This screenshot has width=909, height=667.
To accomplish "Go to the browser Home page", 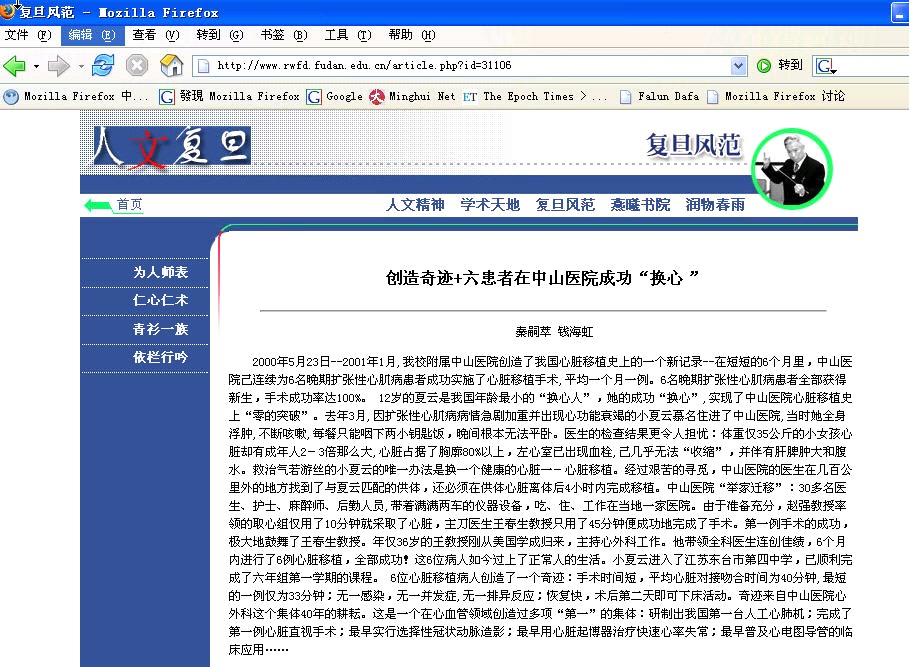I will pyautogui.click(x=172, y=66).
